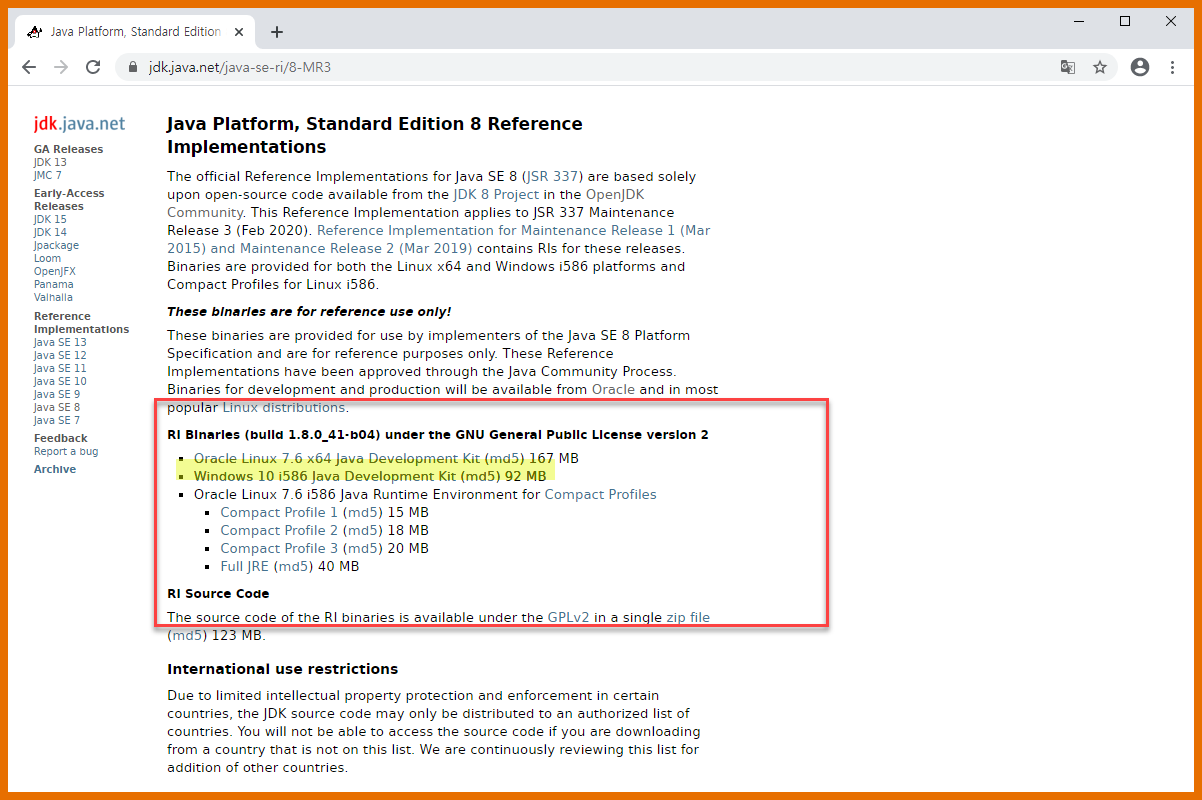Open the GPLv2 license link
Screen dimensions: 1202x800
[x=569, y=617]
